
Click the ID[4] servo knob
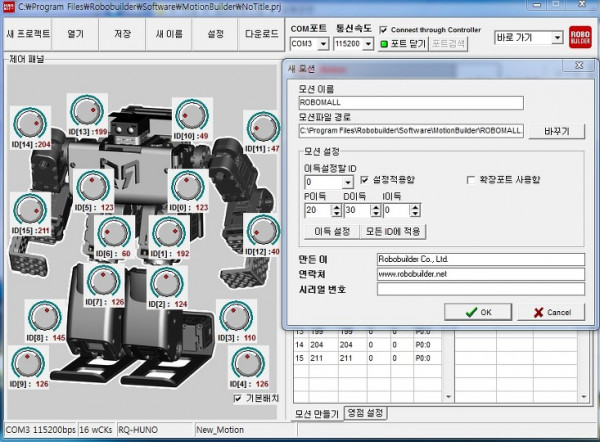tap(248, 363)
